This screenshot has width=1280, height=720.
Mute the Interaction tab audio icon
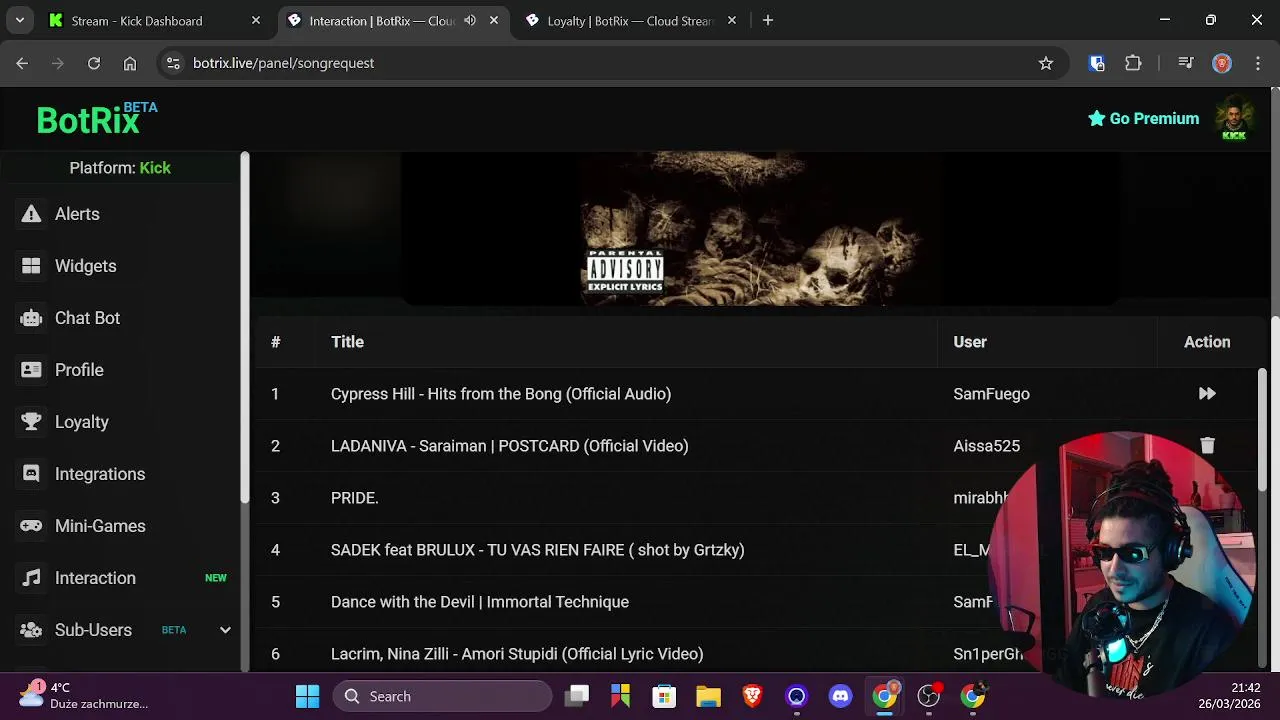click(470, 20)
